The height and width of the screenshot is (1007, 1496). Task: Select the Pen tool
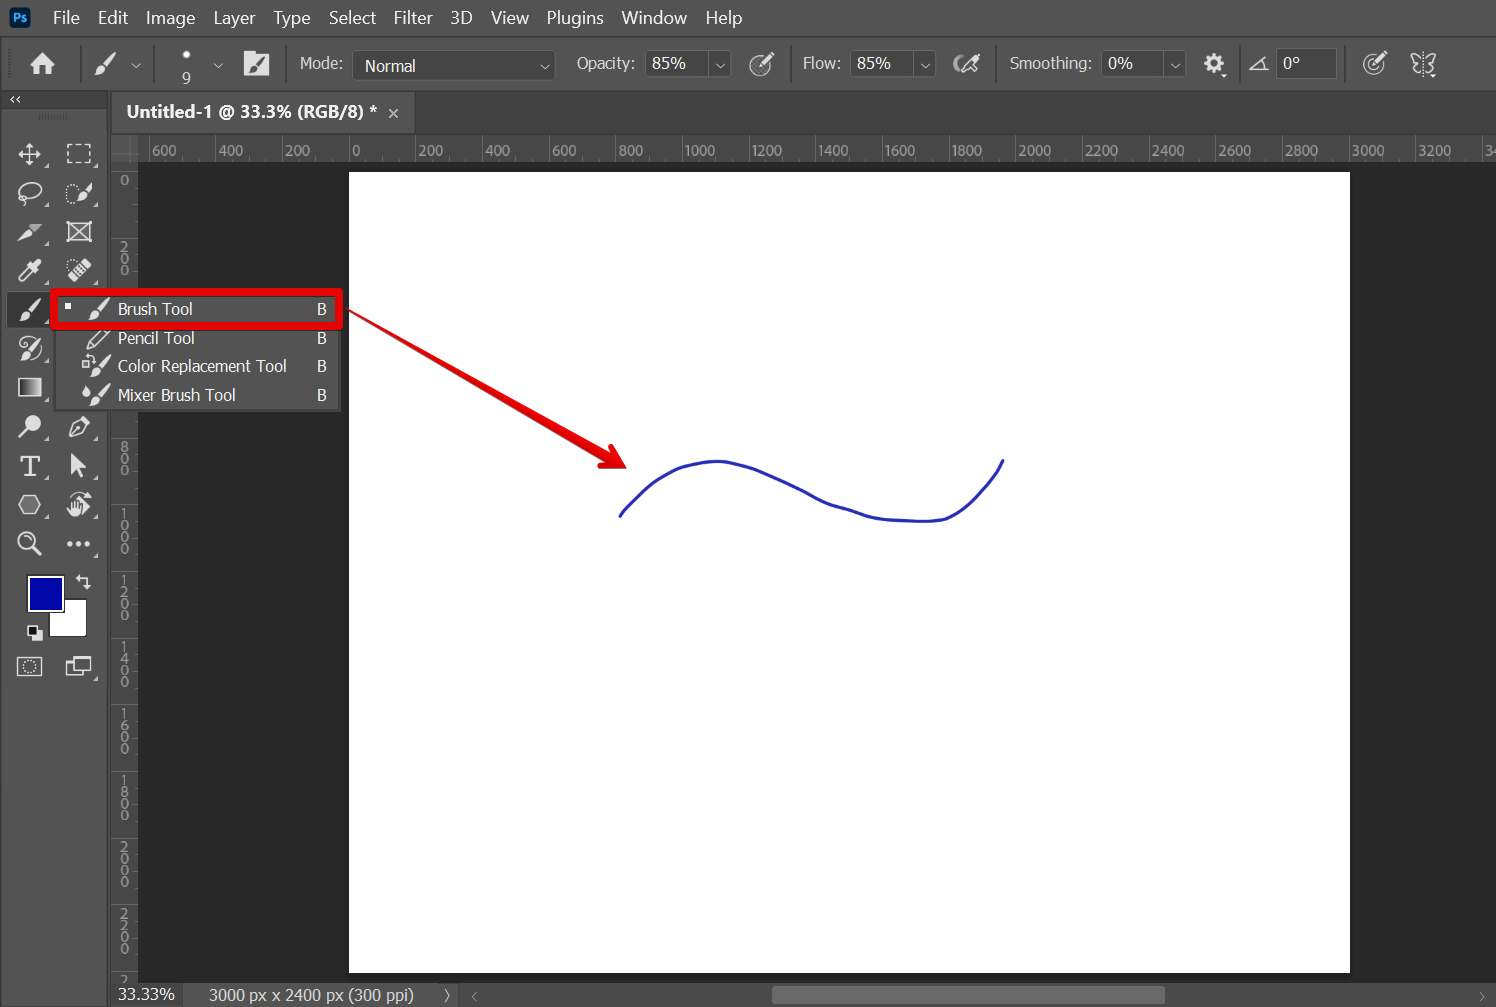pyautogui.click(x=79, y=427)
